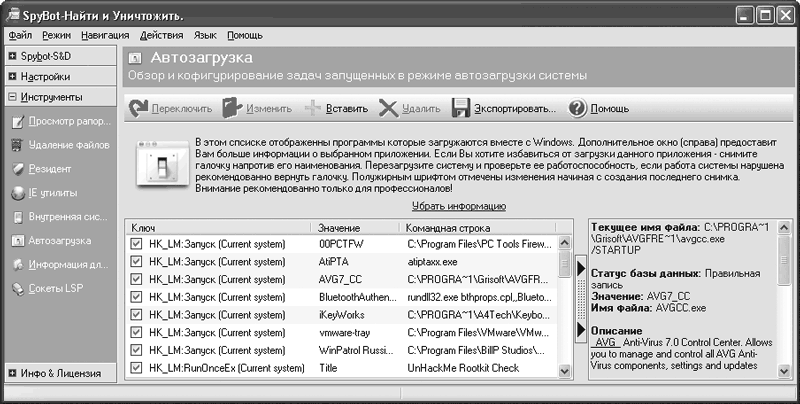
Task: Expand the Инфо & Лицензия section
Action: (13, 373)
